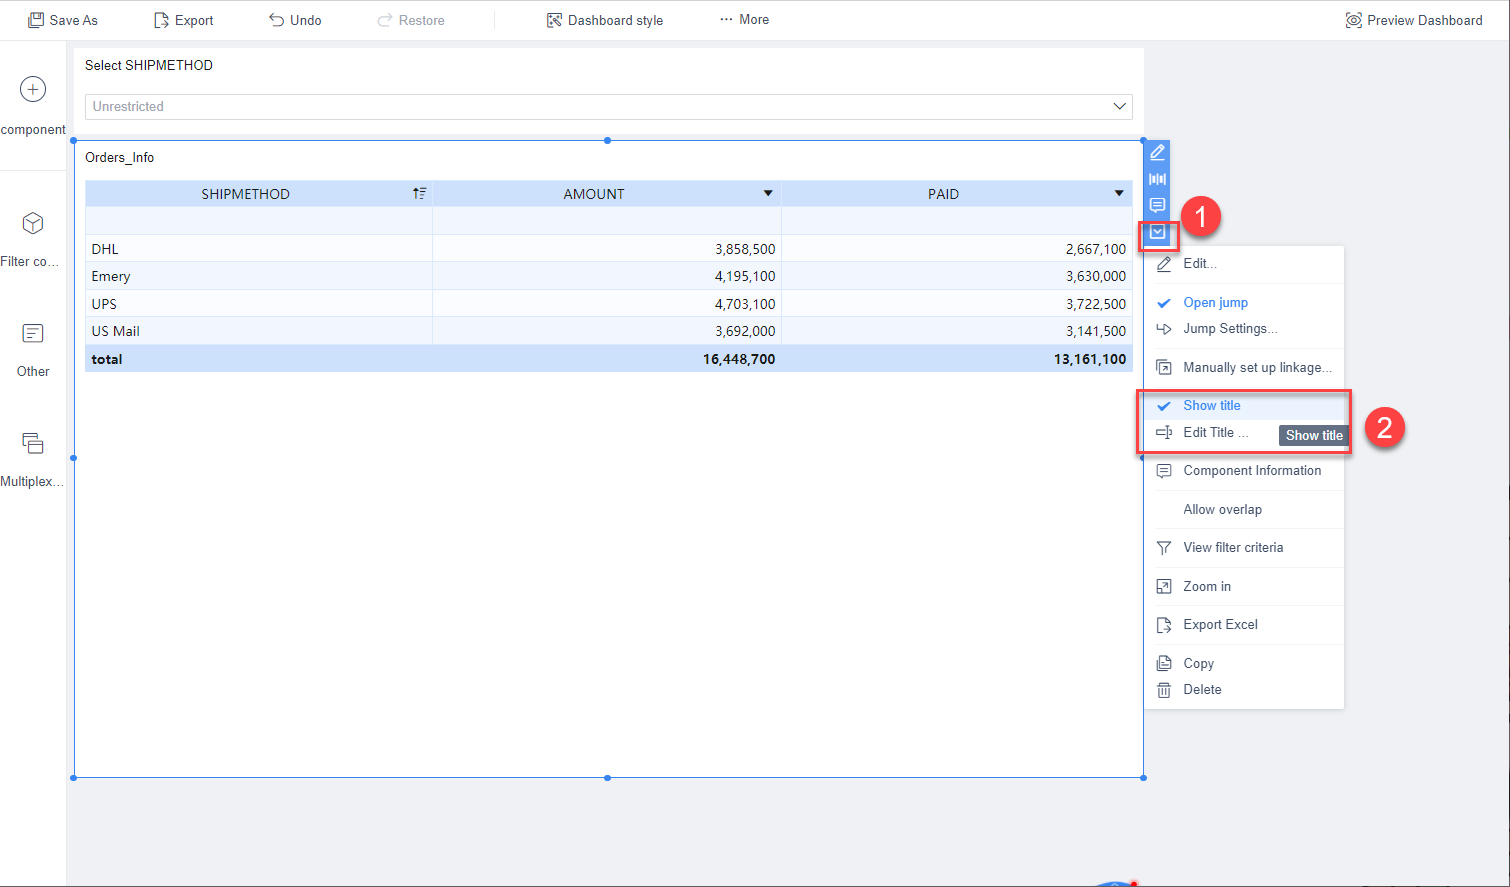This screenshot has width=1510, height=887.
Task: Add a component with the plus icon
Action: tap(33, 89)
